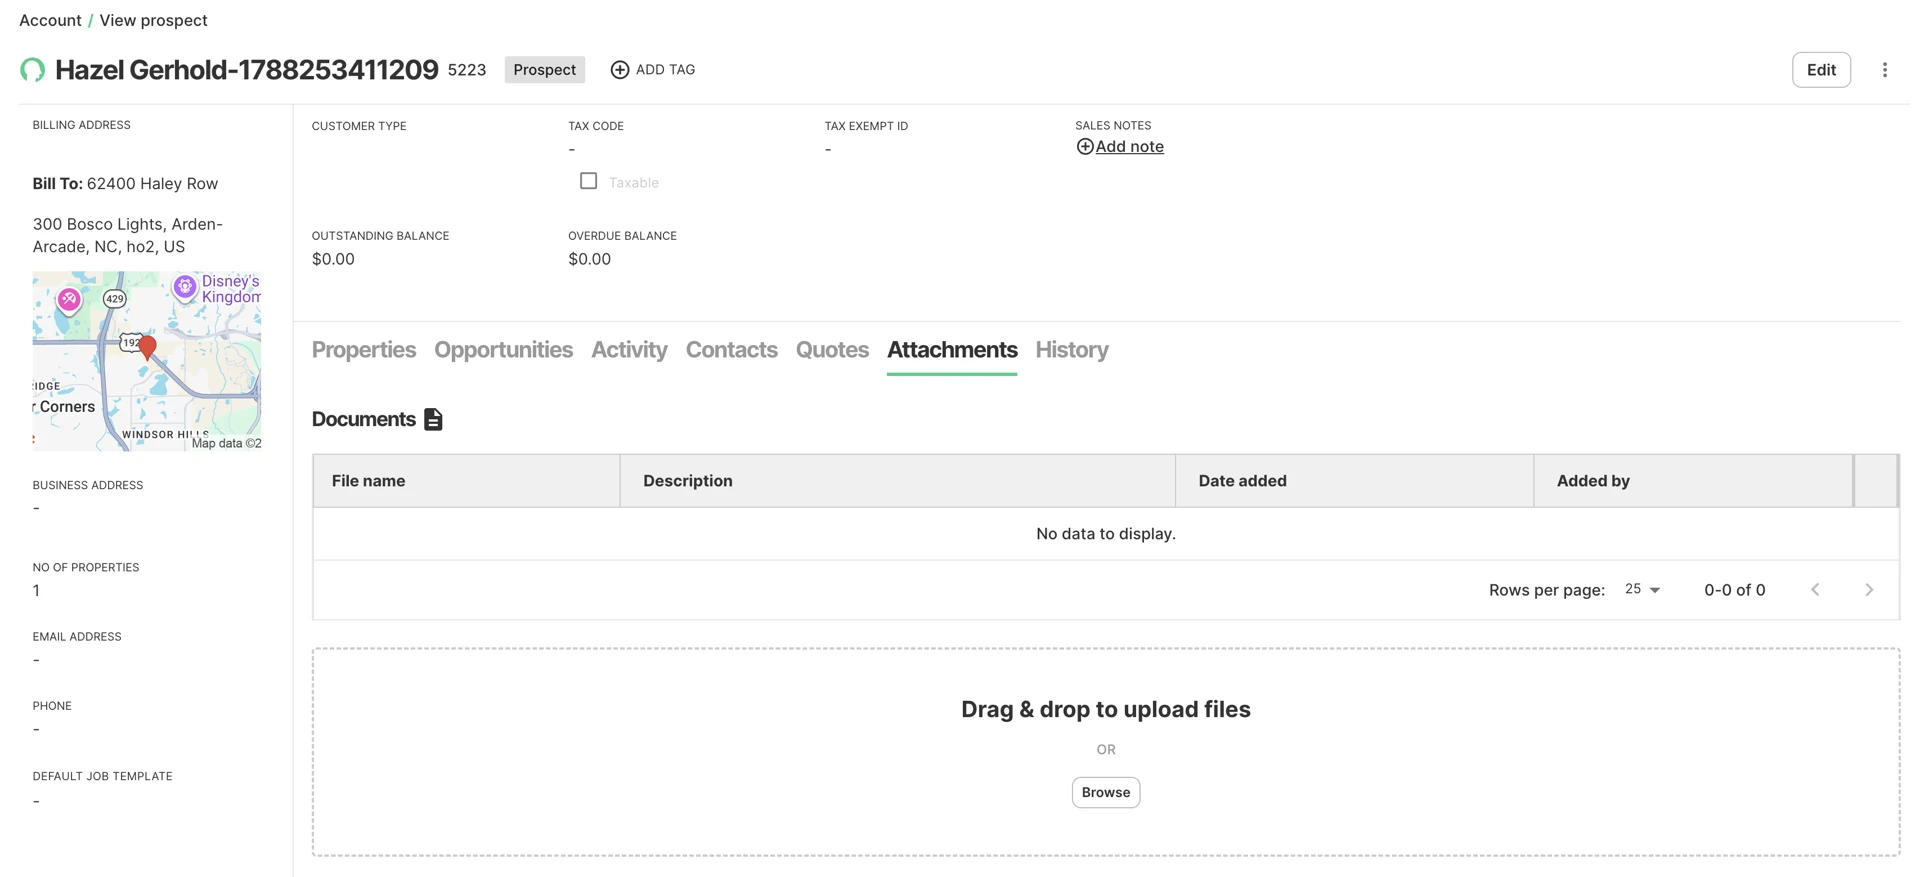Click the Documents file icon
Screen dimensions: 1920x877
point(433,419)
